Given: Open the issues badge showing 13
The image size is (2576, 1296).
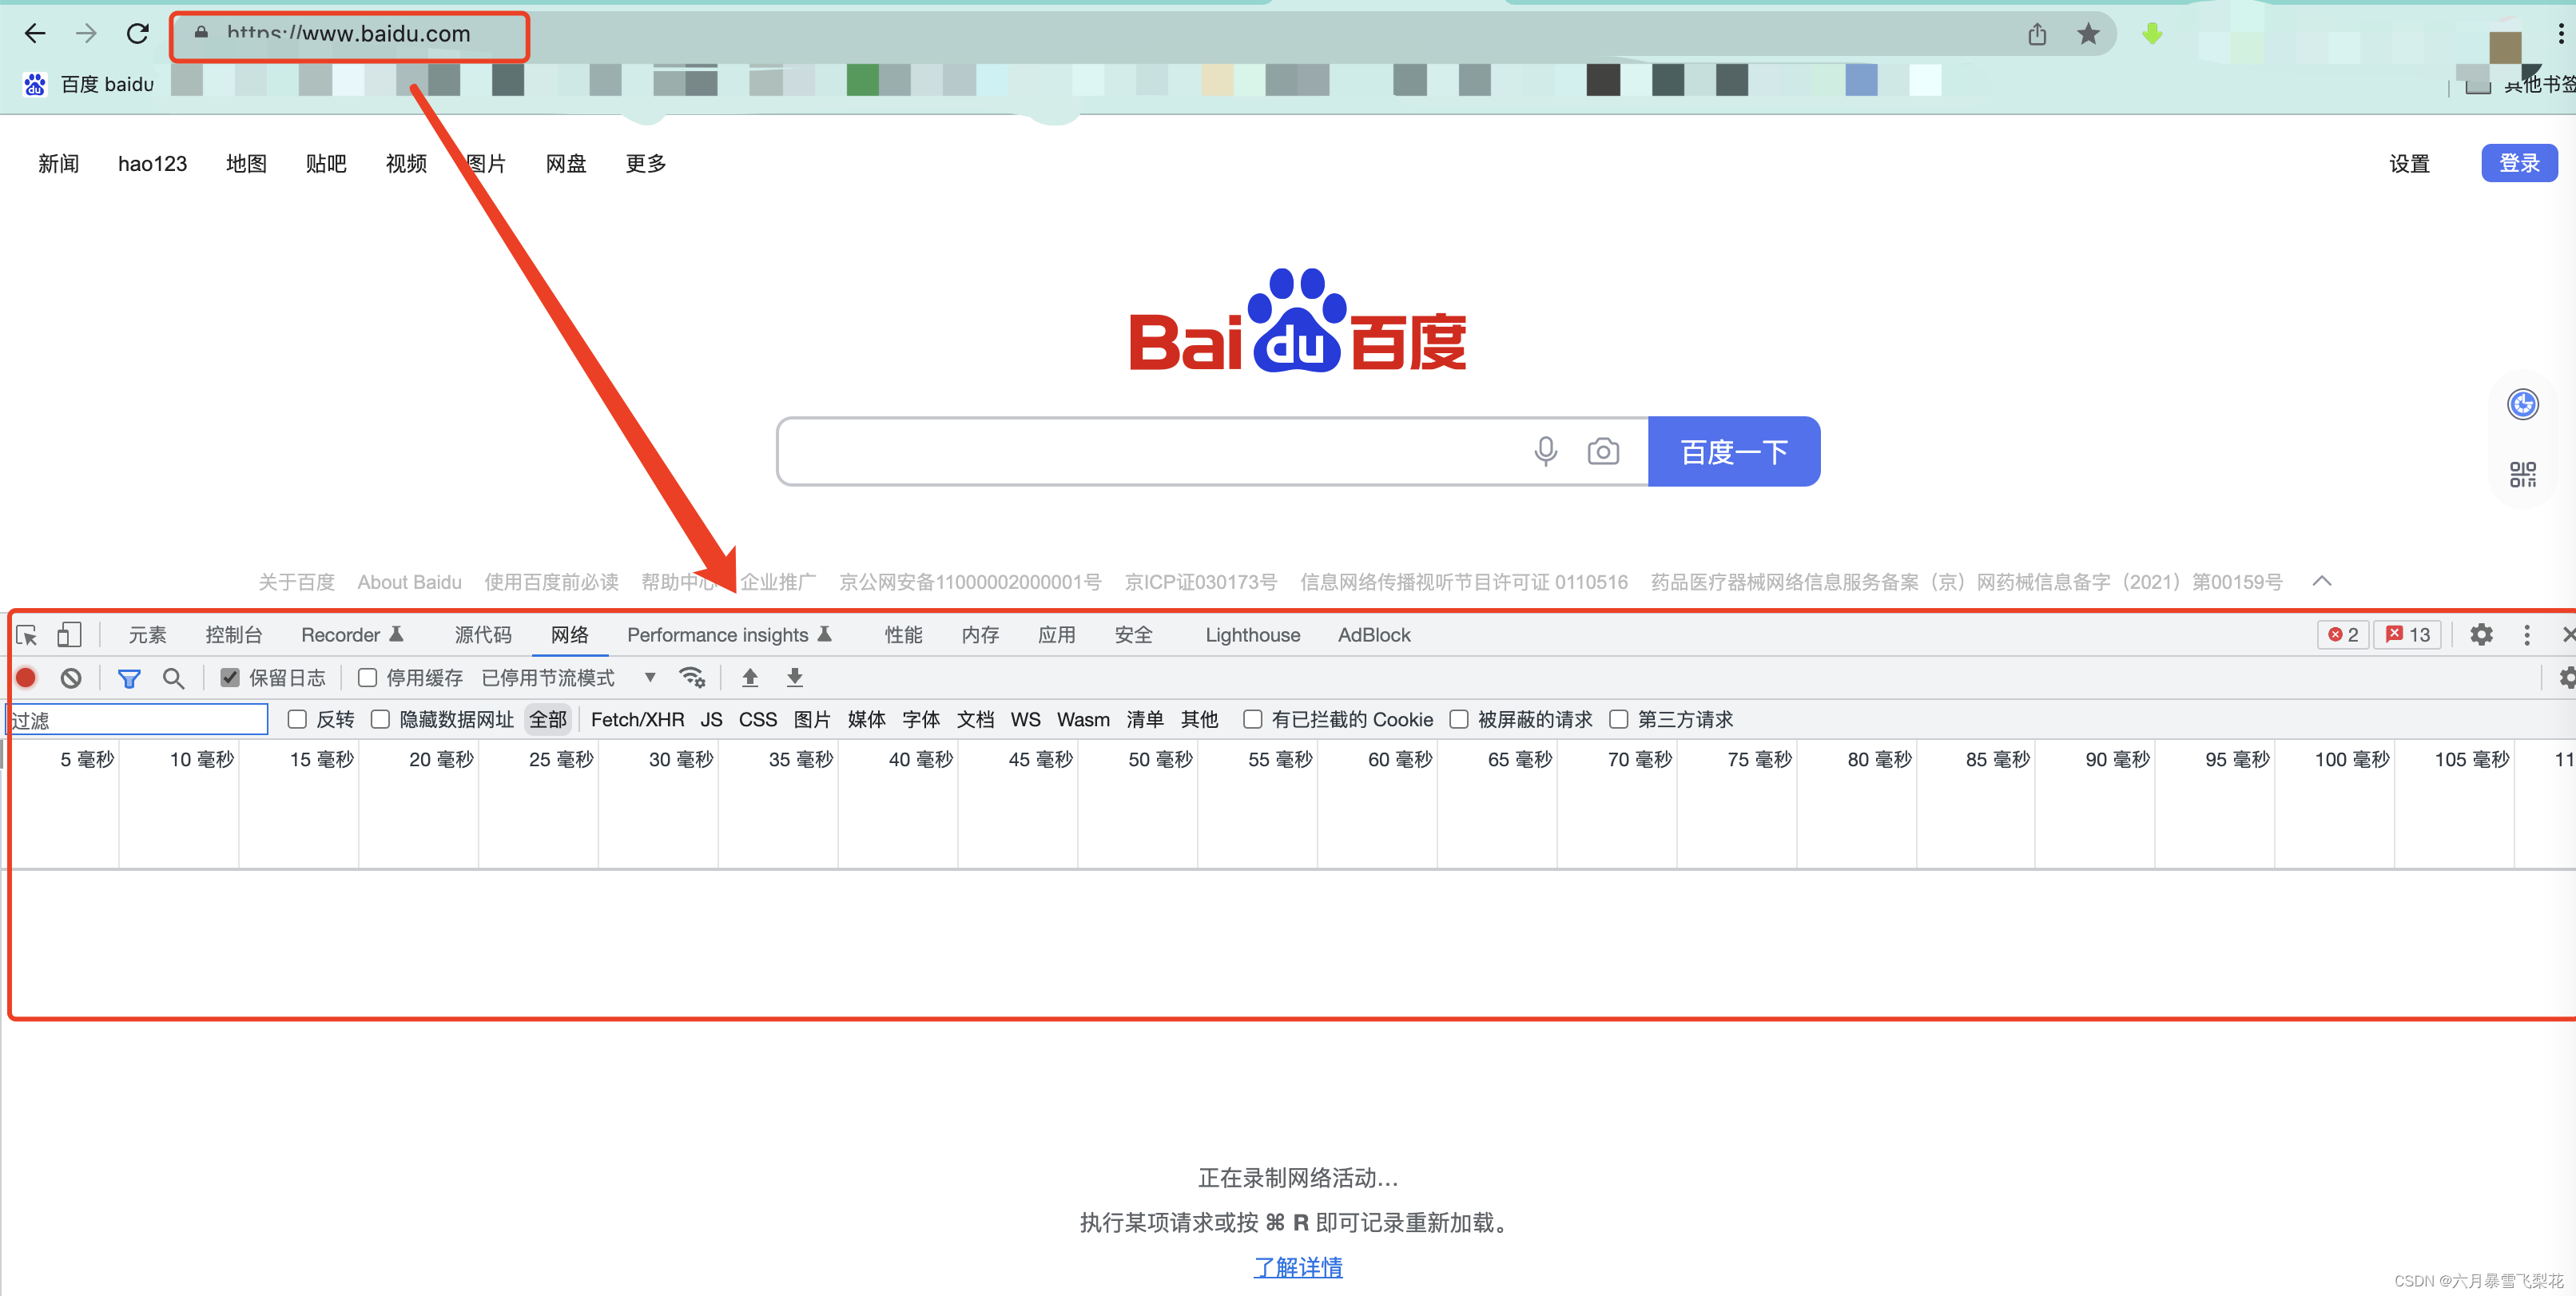Looking at the screenshot, I should coord(2408,635).
